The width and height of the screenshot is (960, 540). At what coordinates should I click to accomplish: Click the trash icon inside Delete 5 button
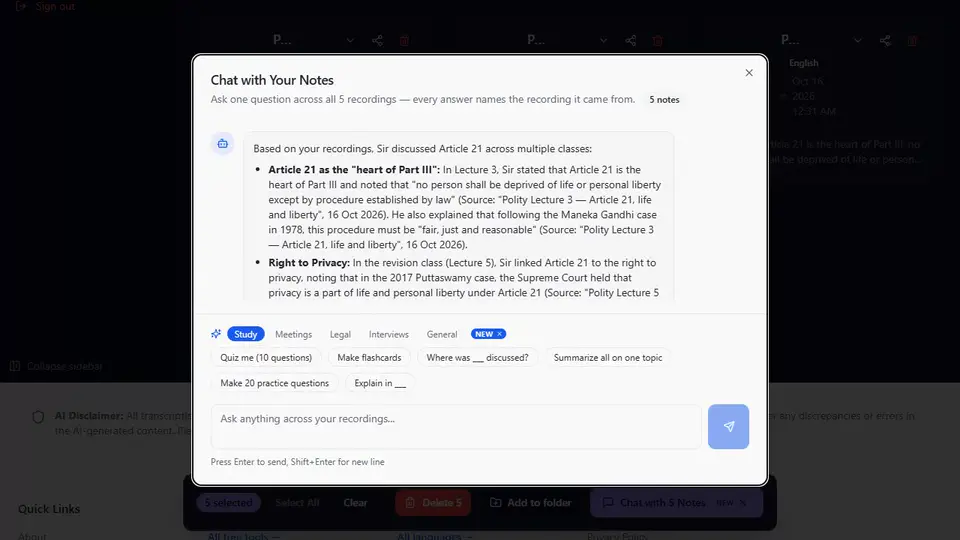coord(410,503)
